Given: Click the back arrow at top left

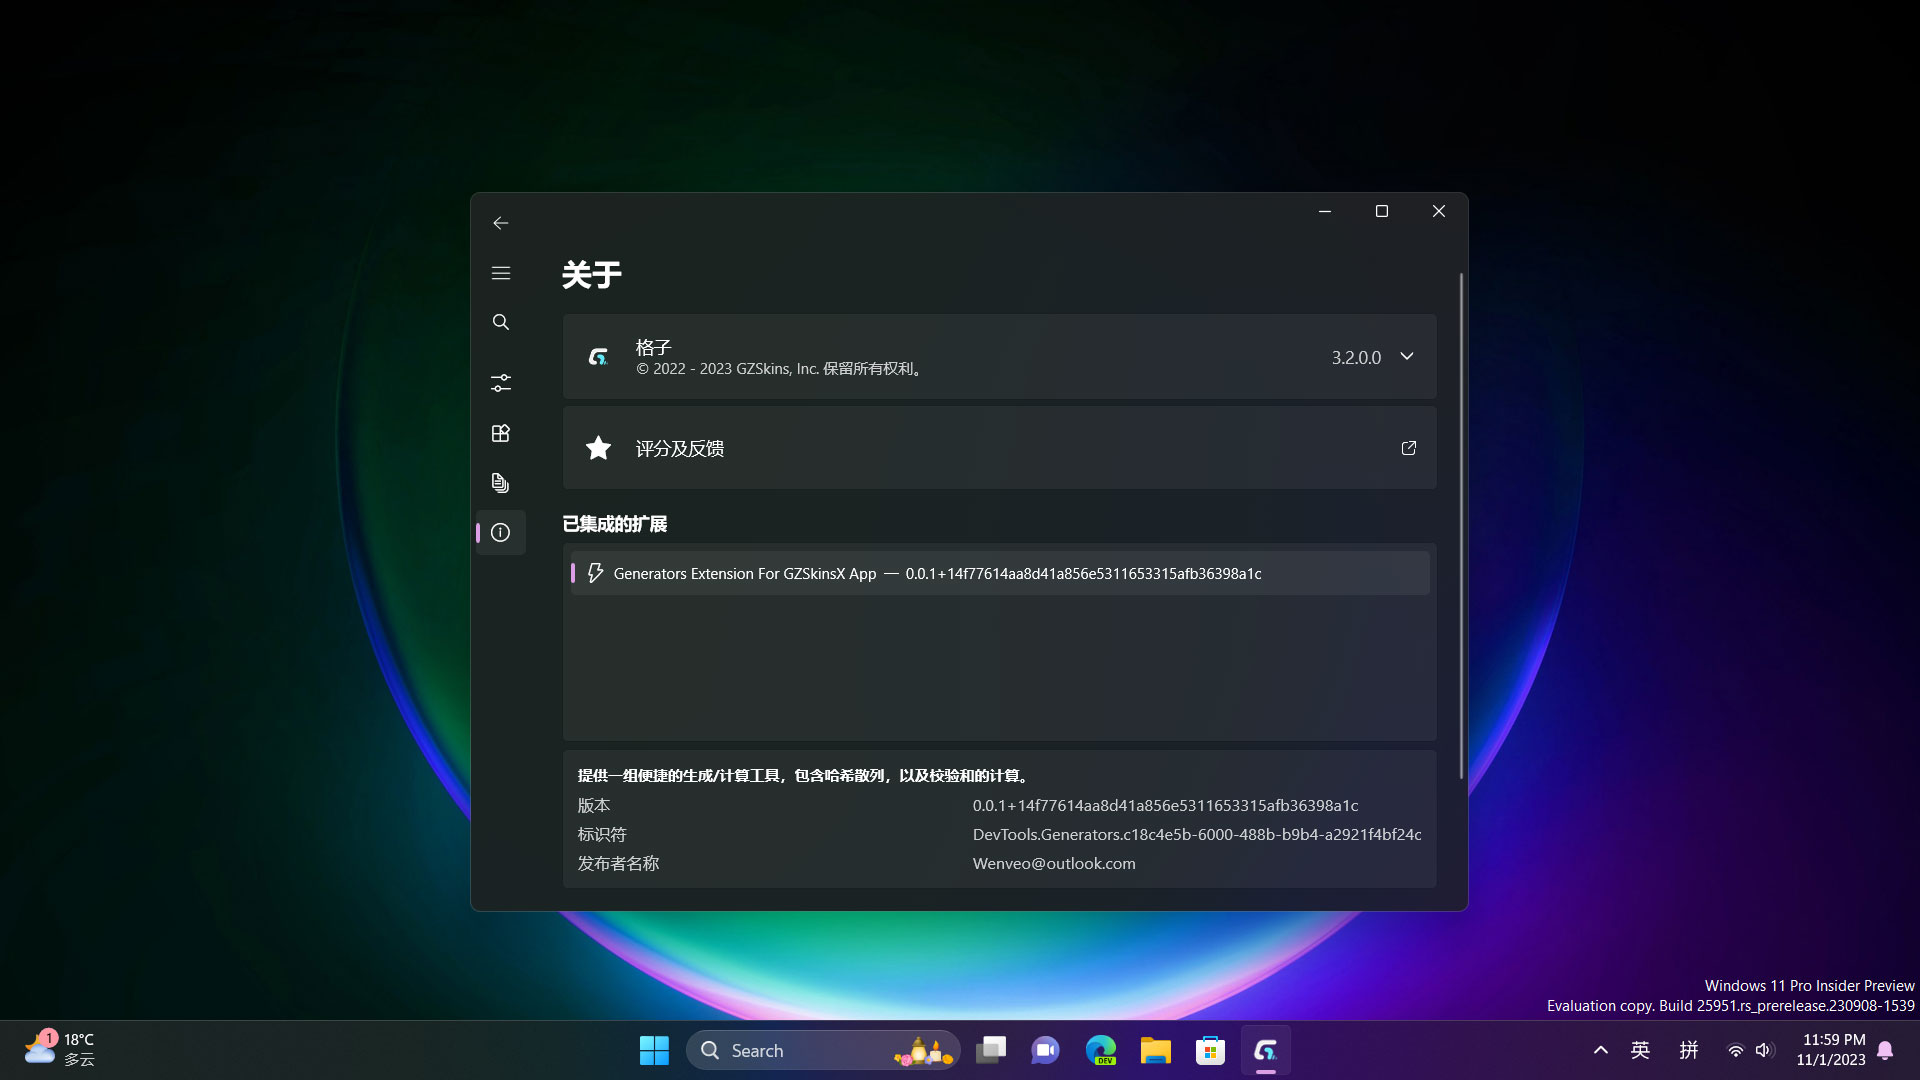Looking at the screenshot, I should (500, 223).
